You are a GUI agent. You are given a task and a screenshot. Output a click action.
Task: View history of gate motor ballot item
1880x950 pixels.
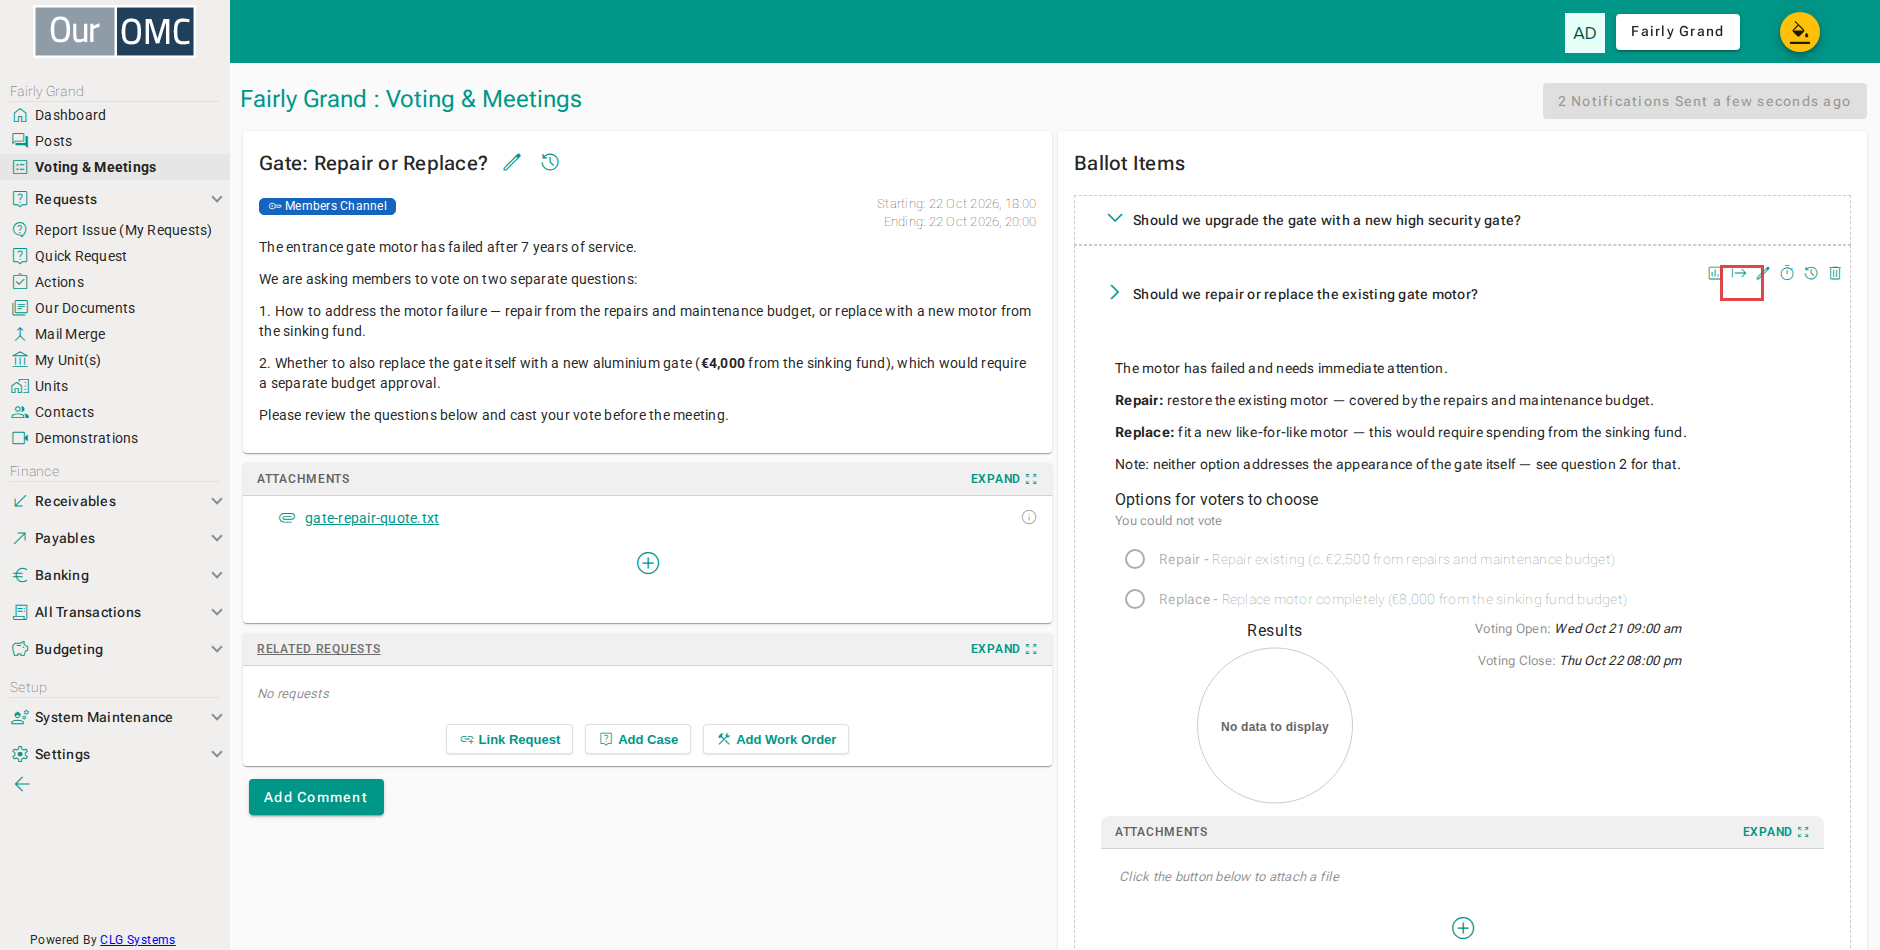(x=1811, y=273)
